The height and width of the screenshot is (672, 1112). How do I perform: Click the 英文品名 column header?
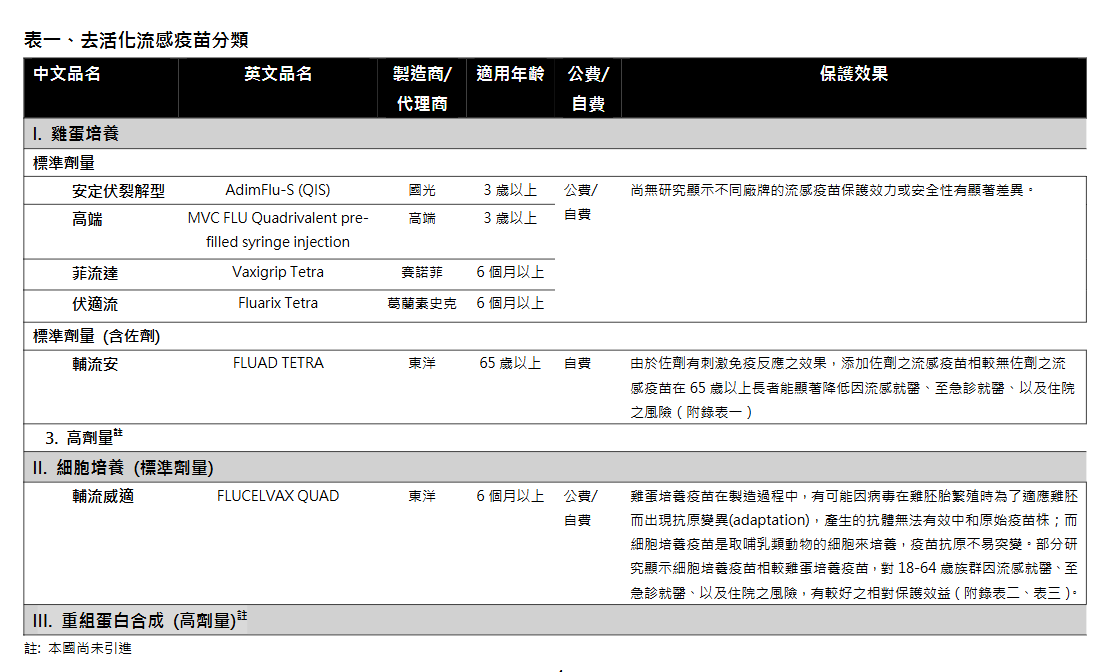point(278,74)
